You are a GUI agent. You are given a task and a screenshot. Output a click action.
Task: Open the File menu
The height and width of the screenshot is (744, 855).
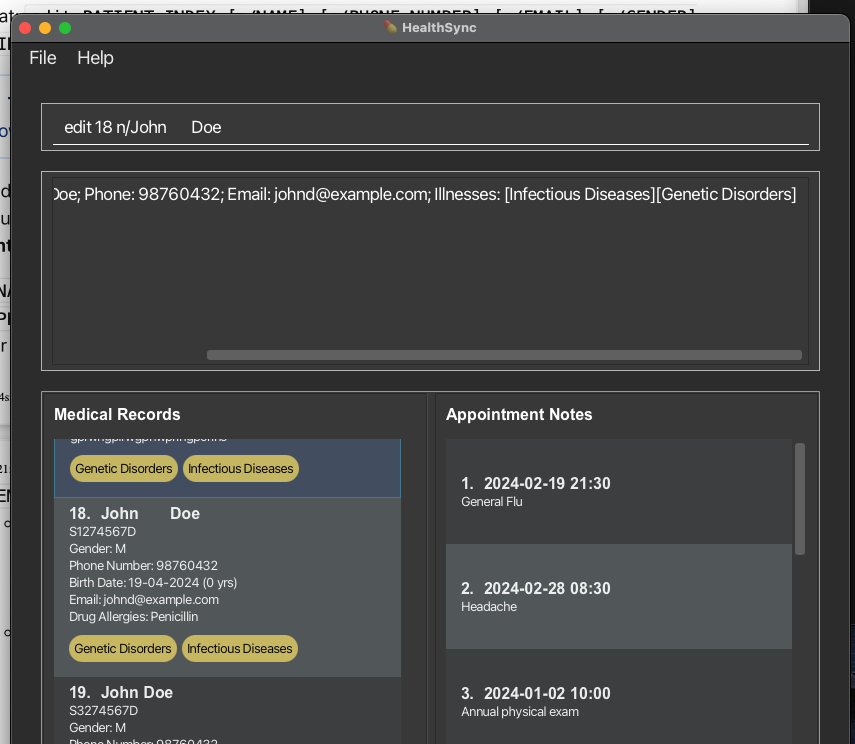tap(43, 58)
